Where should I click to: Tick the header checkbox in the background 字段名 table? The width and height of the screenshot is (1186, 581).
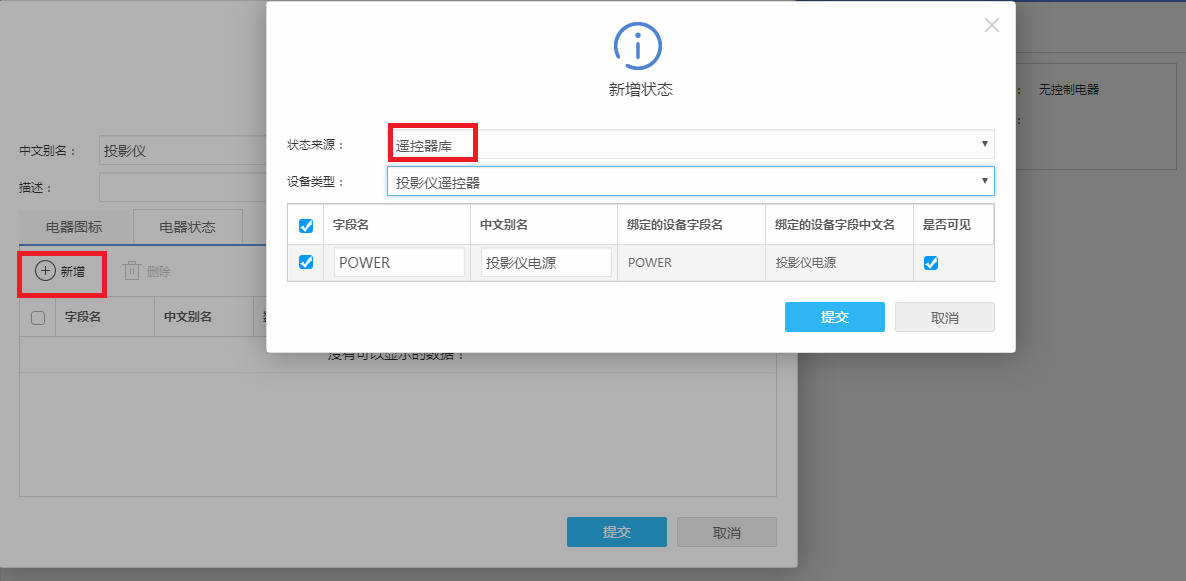click(x=38, y=318)
